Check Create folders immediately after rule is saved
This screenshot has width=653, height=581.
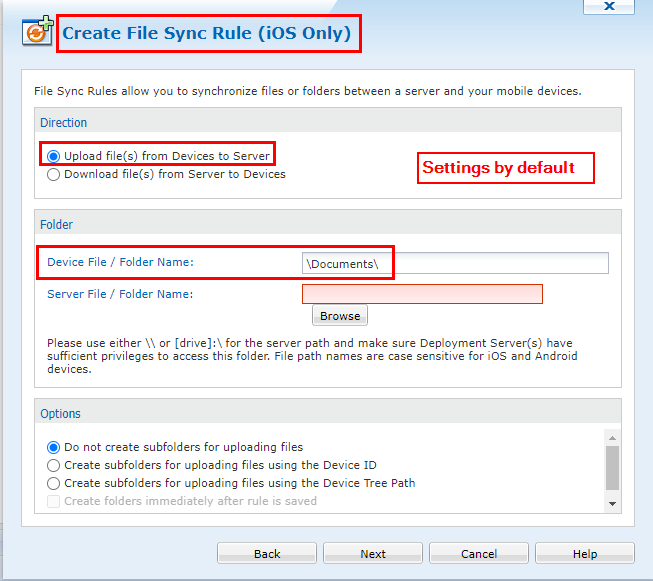click(54, 501)
